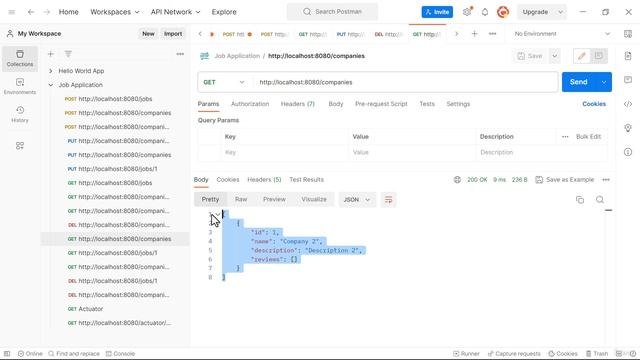Image resolution: width=640 pixels, height=360 pixels.
Task: Open the request Settings tab
Action: (x=458, y=104)
